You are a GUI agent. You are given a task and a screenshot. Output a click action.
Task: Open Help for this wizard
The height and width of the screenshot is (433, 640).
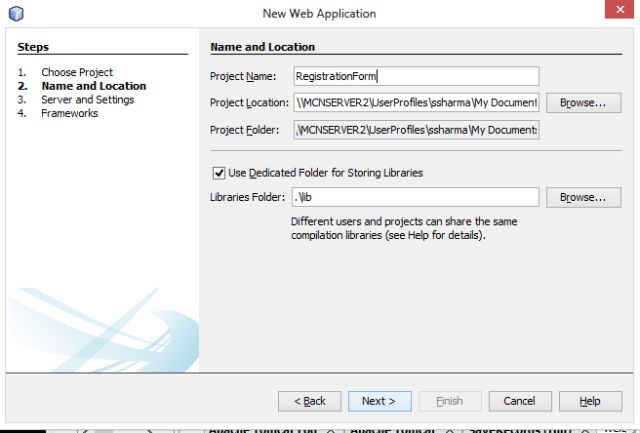pyautogui.click(x=590, y=401)
